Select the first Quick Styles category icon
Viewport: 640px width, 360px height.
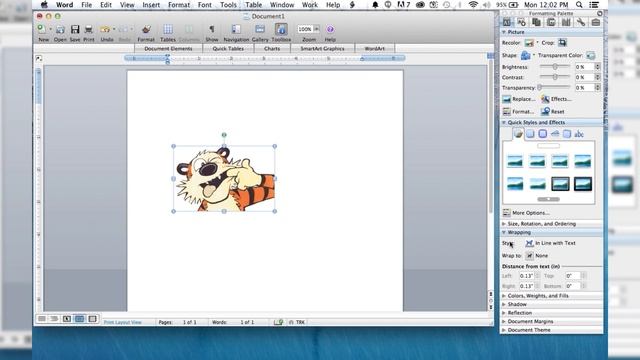pos(518,134)
